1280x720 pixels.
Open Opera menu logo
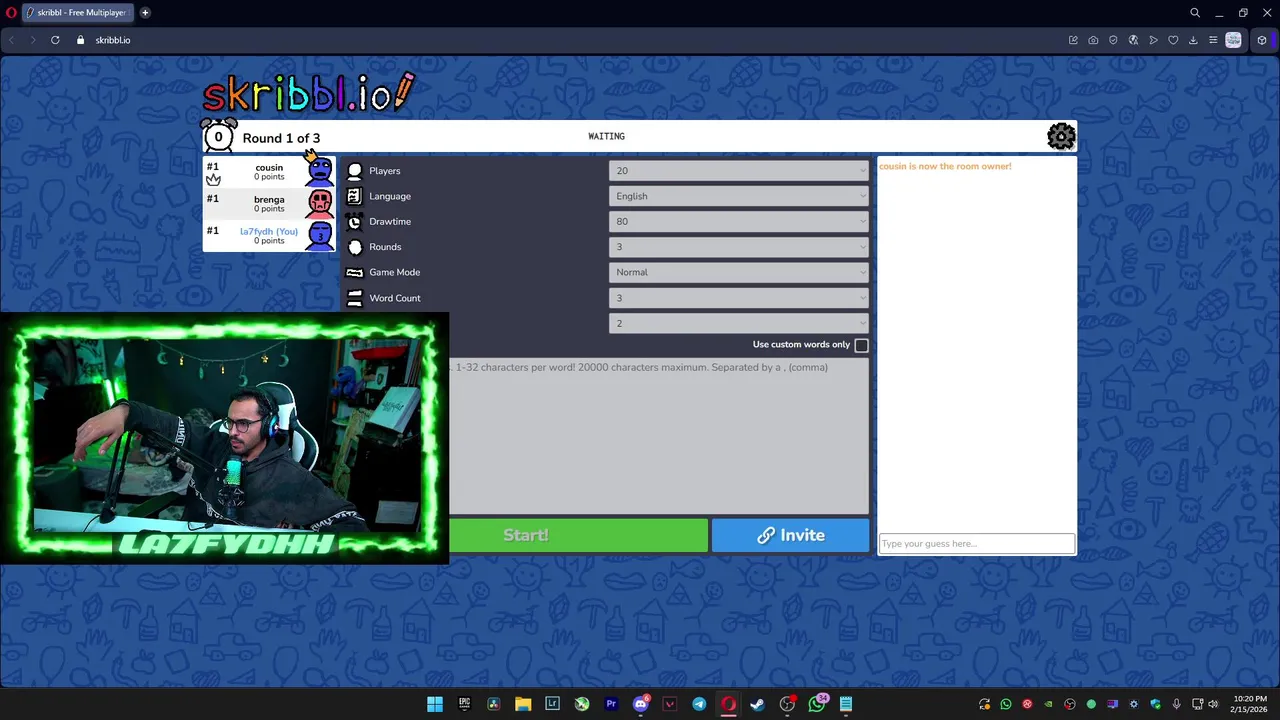coord(11,13)
